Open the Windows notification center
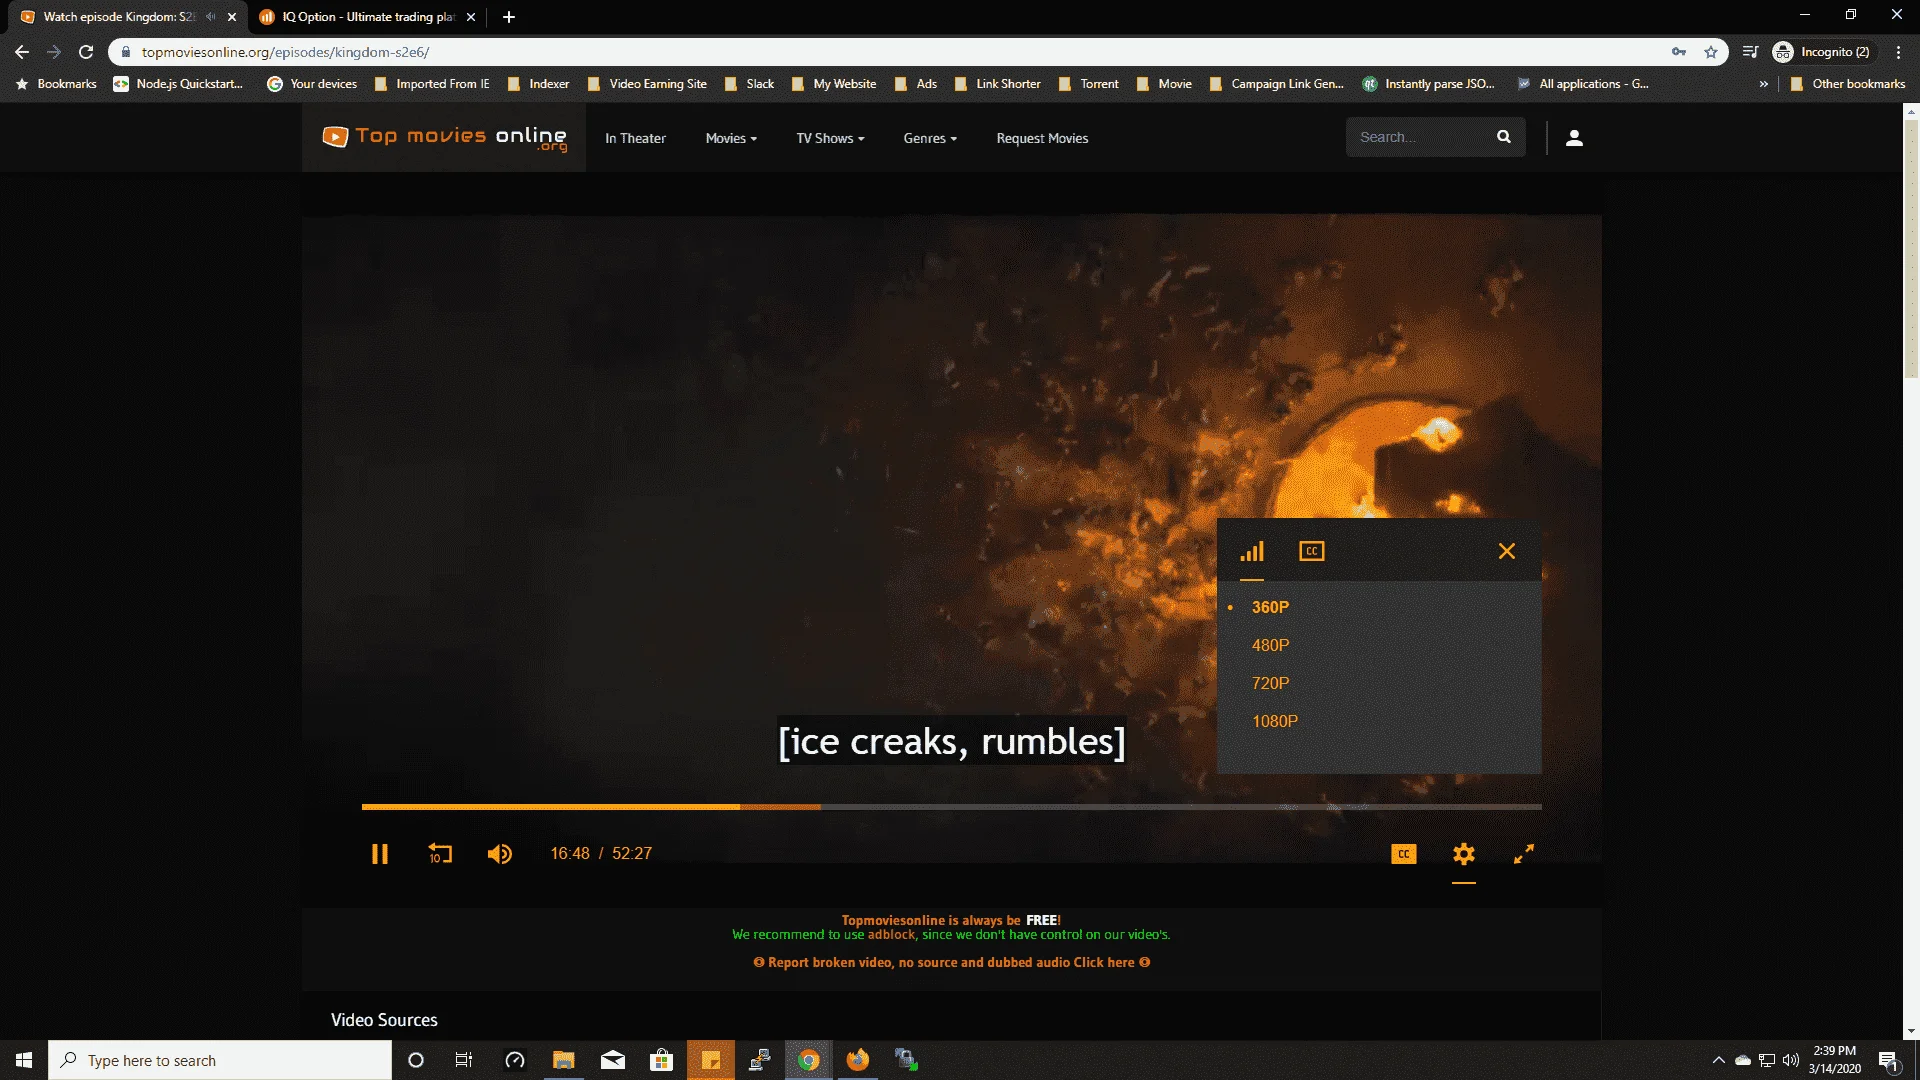This screenshot has width=1920, height=1080. [x=1889, y=1061]
